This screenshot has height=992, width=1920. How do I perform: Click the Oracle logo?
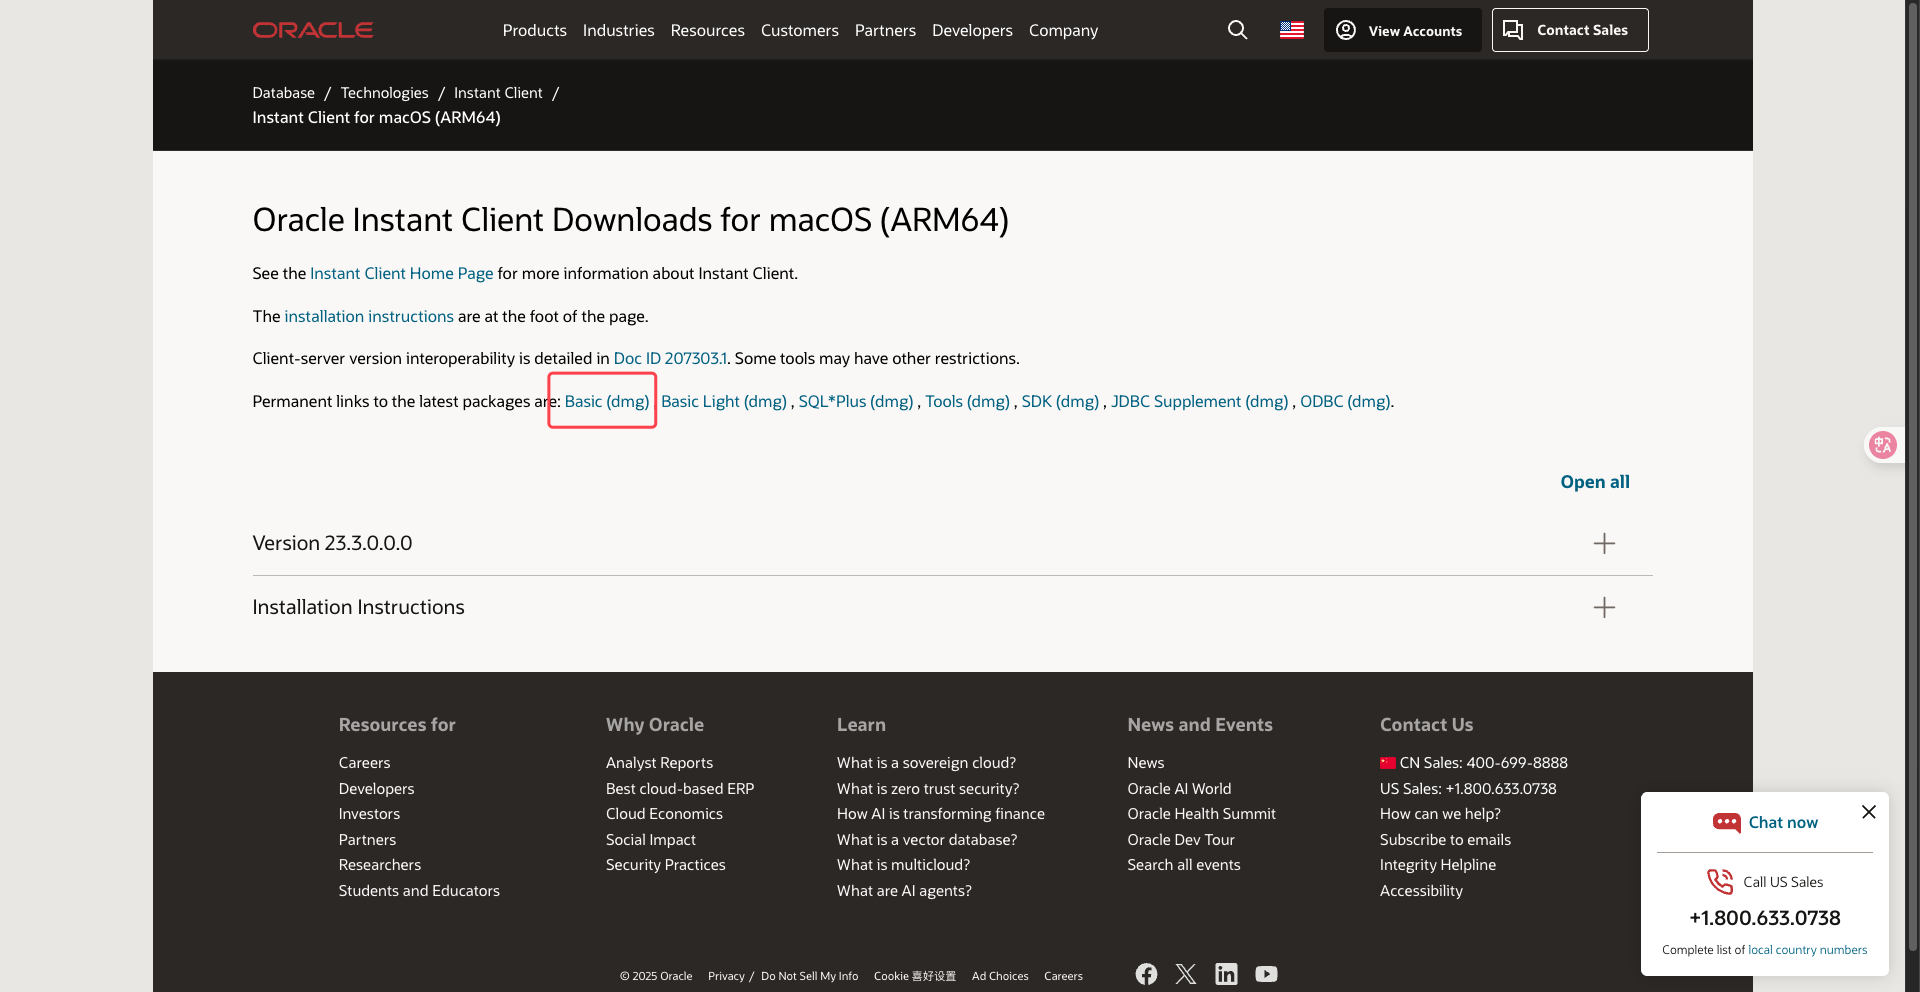[x=312, y=30]
